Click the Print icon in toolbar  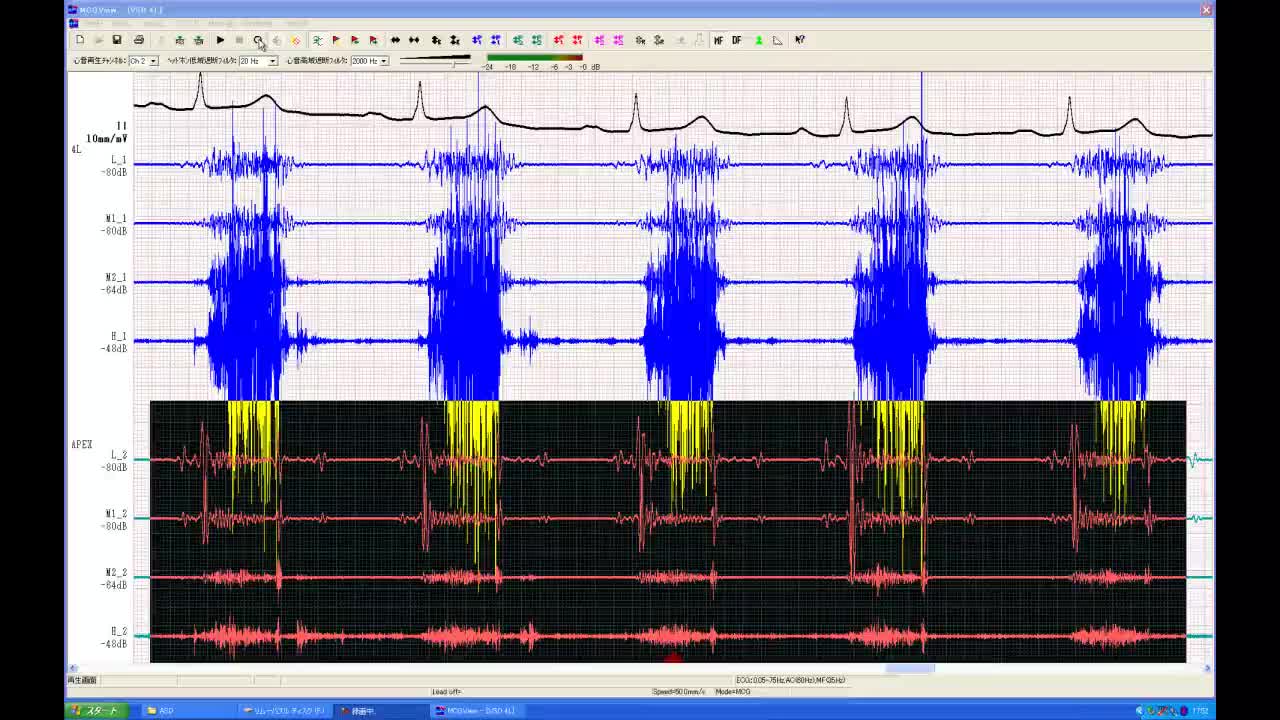tap(139, 40)
